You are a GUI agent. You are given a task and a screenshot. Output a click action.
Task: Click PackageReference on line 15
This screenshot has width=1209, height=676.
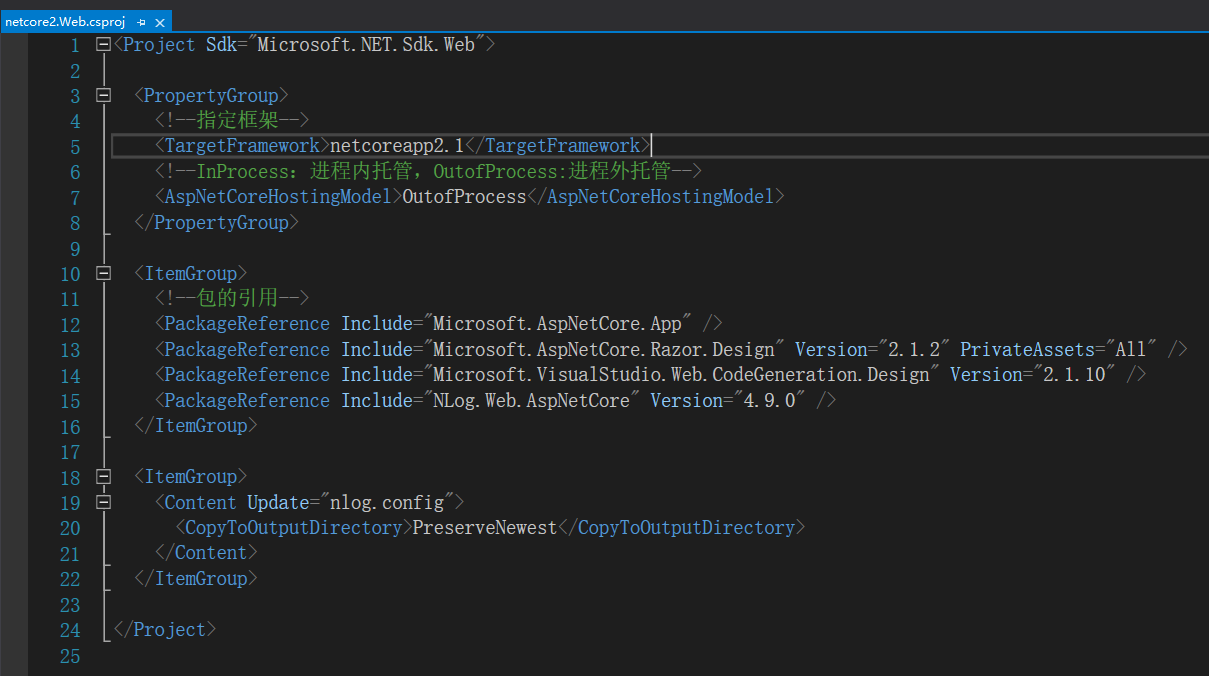(247, 401)
